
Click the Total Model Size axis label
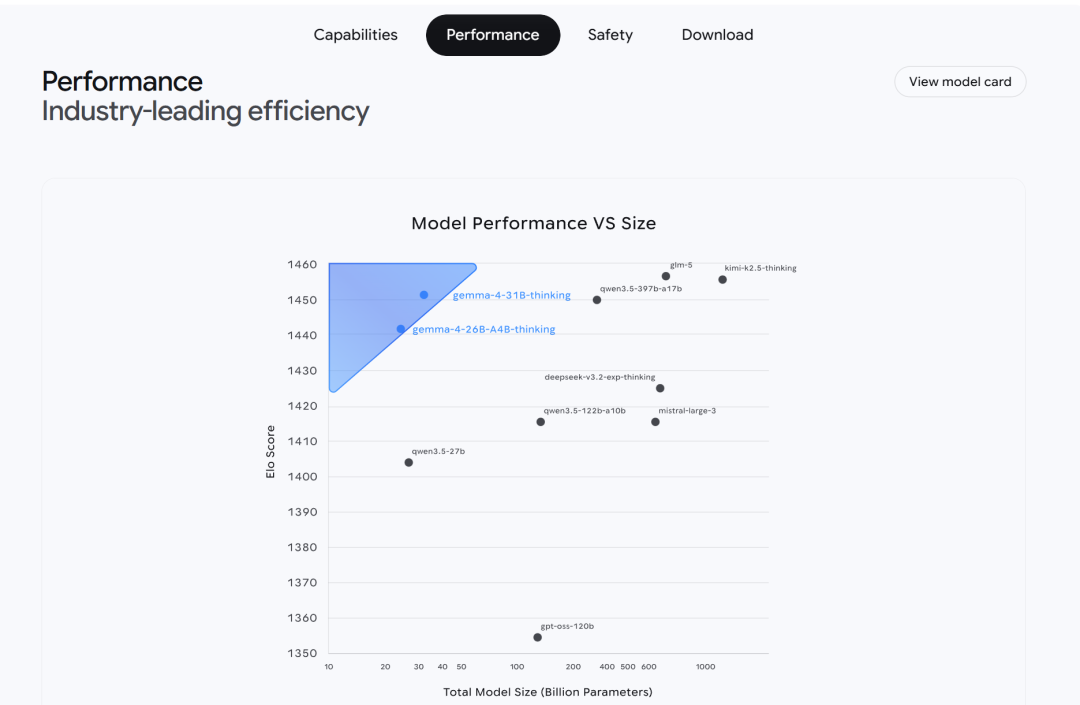tap(548, 692)
